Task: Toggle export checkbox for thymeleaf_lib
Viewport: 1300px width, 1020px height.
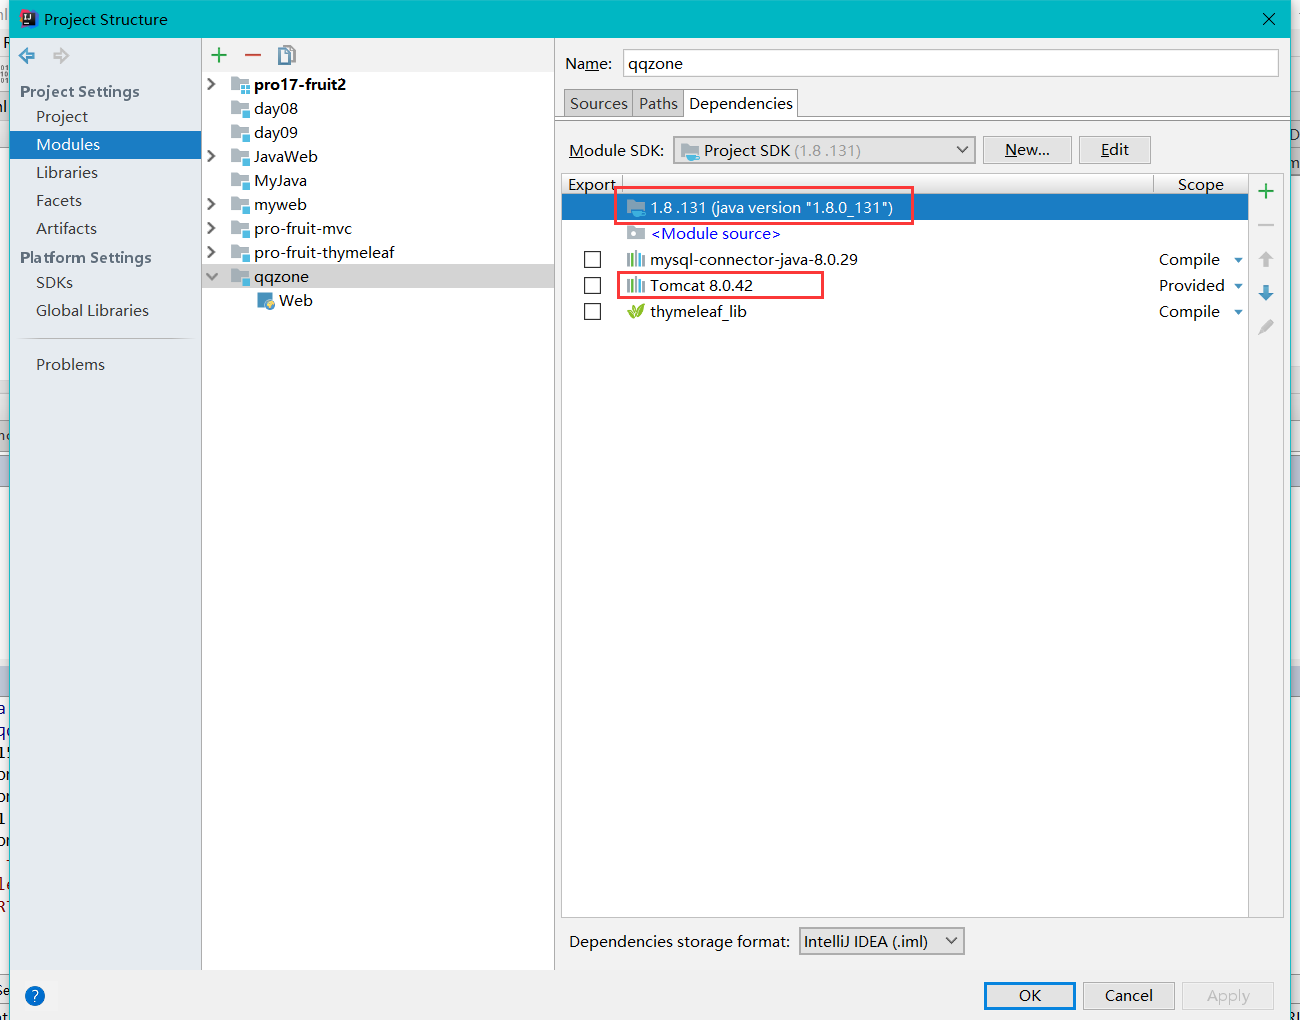Action: [x=593, y=312]
